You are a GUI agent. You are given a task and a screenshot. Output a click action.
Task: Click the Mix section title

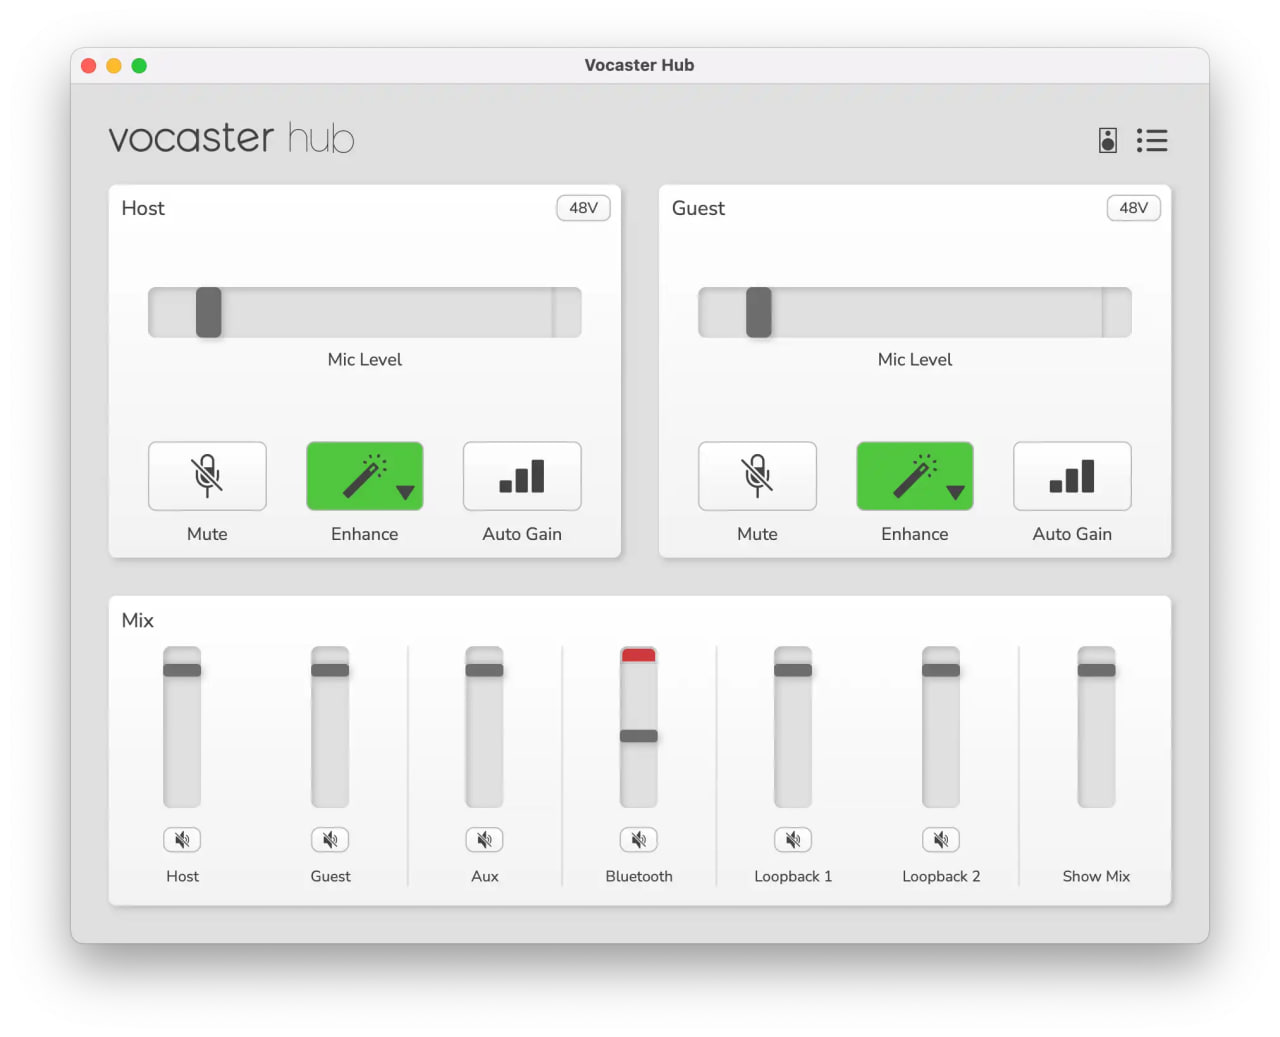click(138, 620)
